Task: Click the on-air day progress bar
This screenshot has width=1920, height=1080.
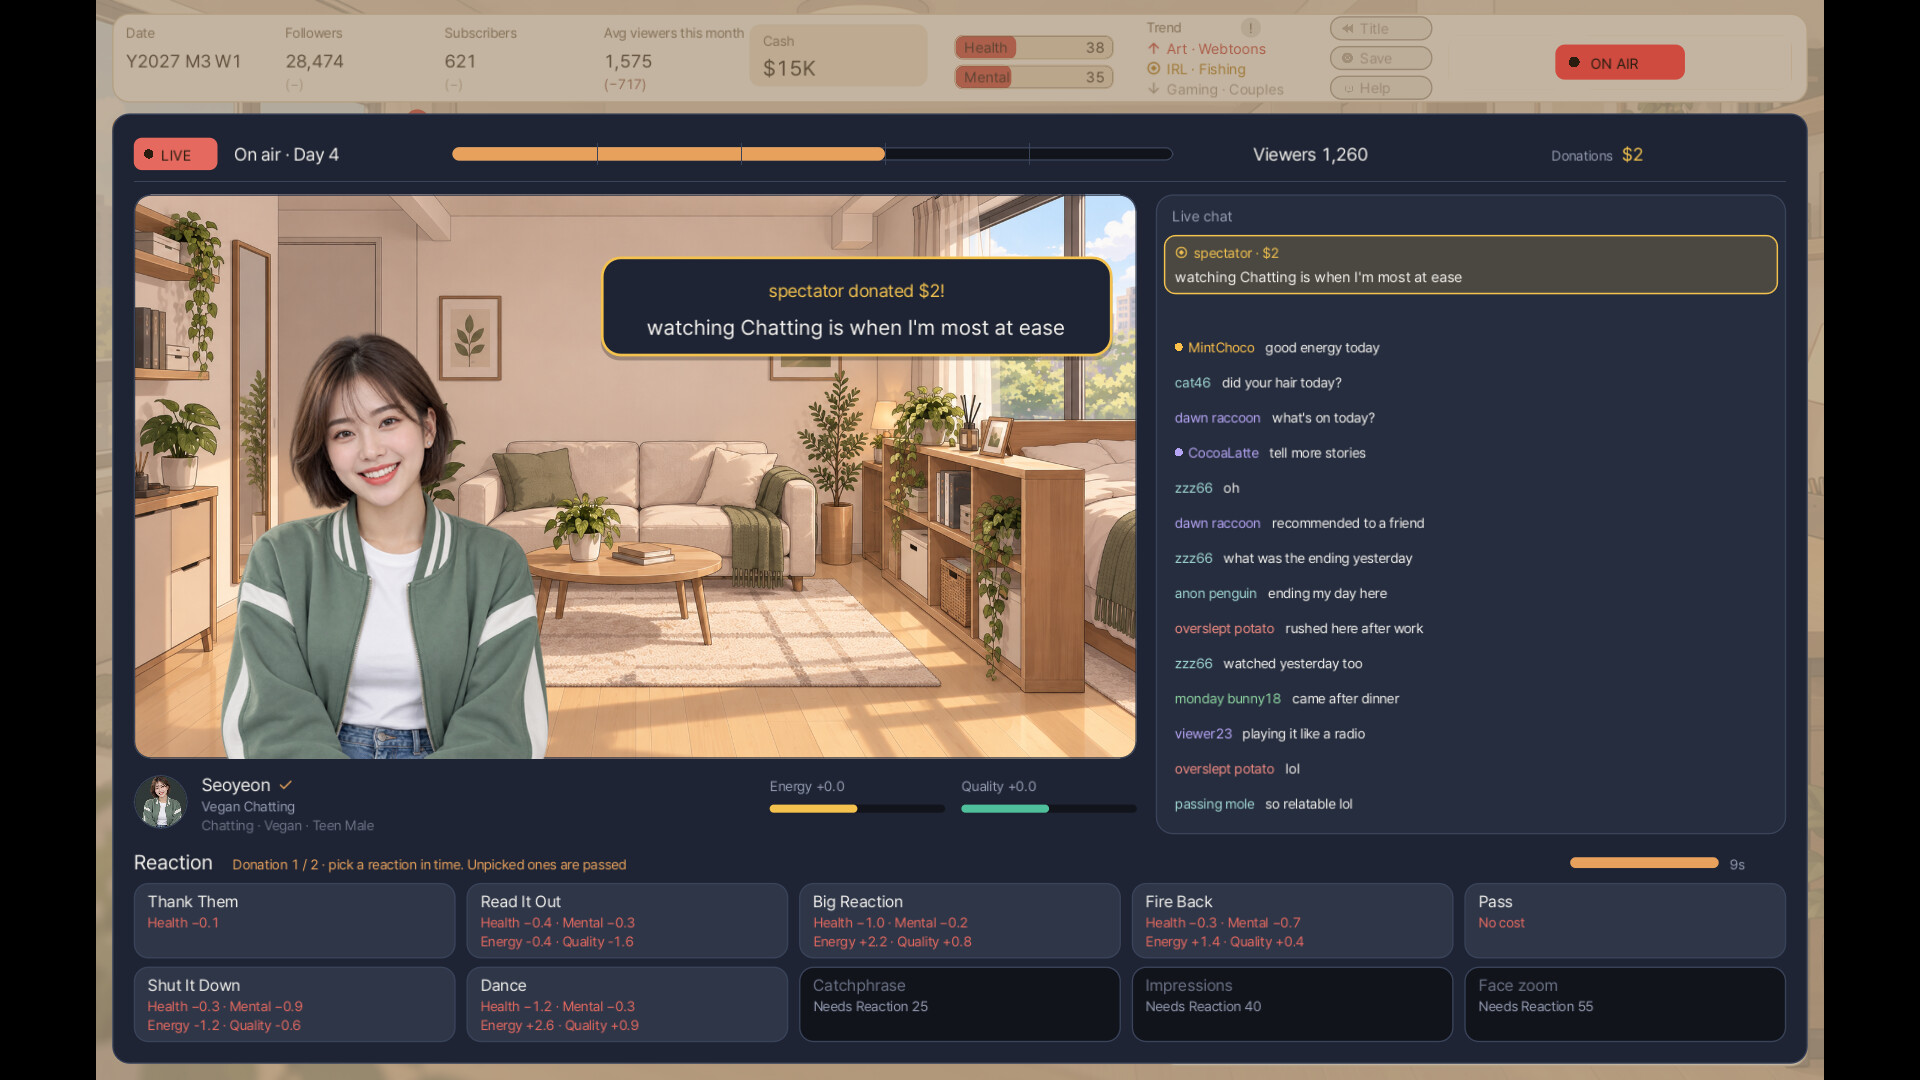Action: point(812,154)
